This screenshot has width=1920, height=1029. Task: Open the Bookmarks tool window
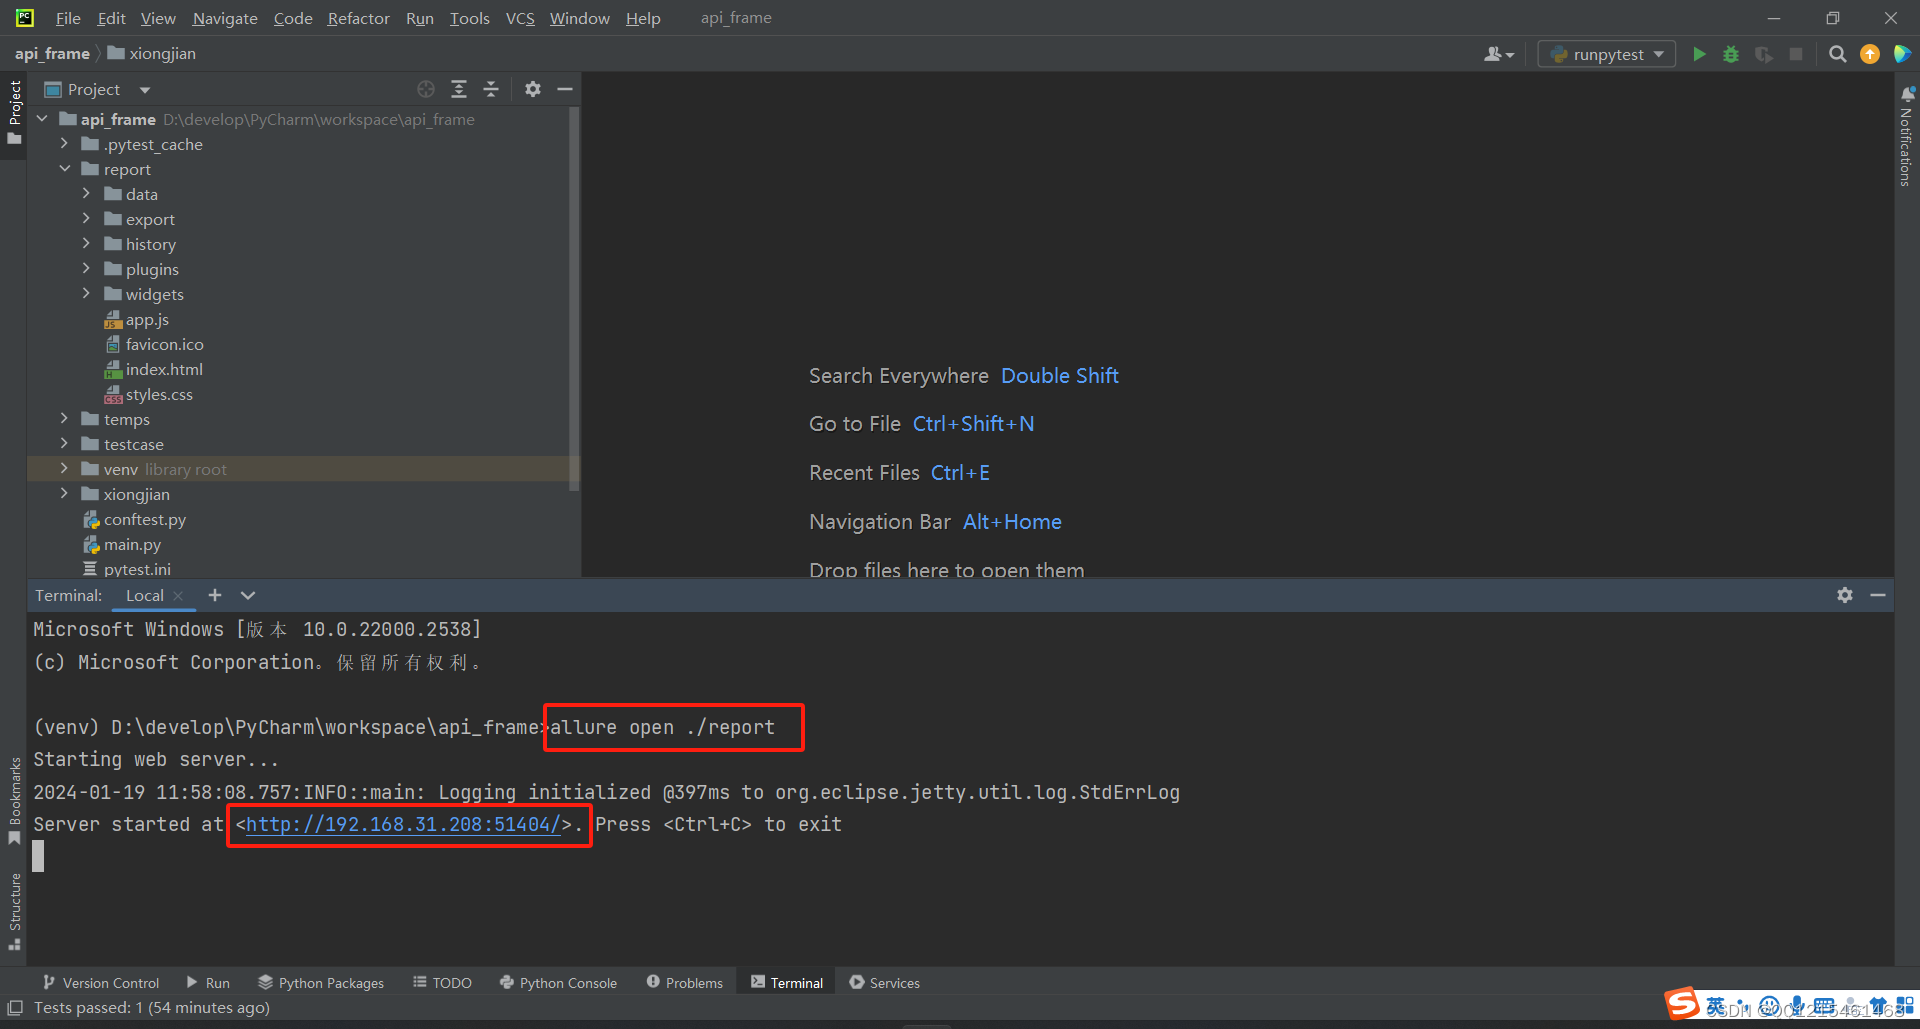[x=14, y=801]
